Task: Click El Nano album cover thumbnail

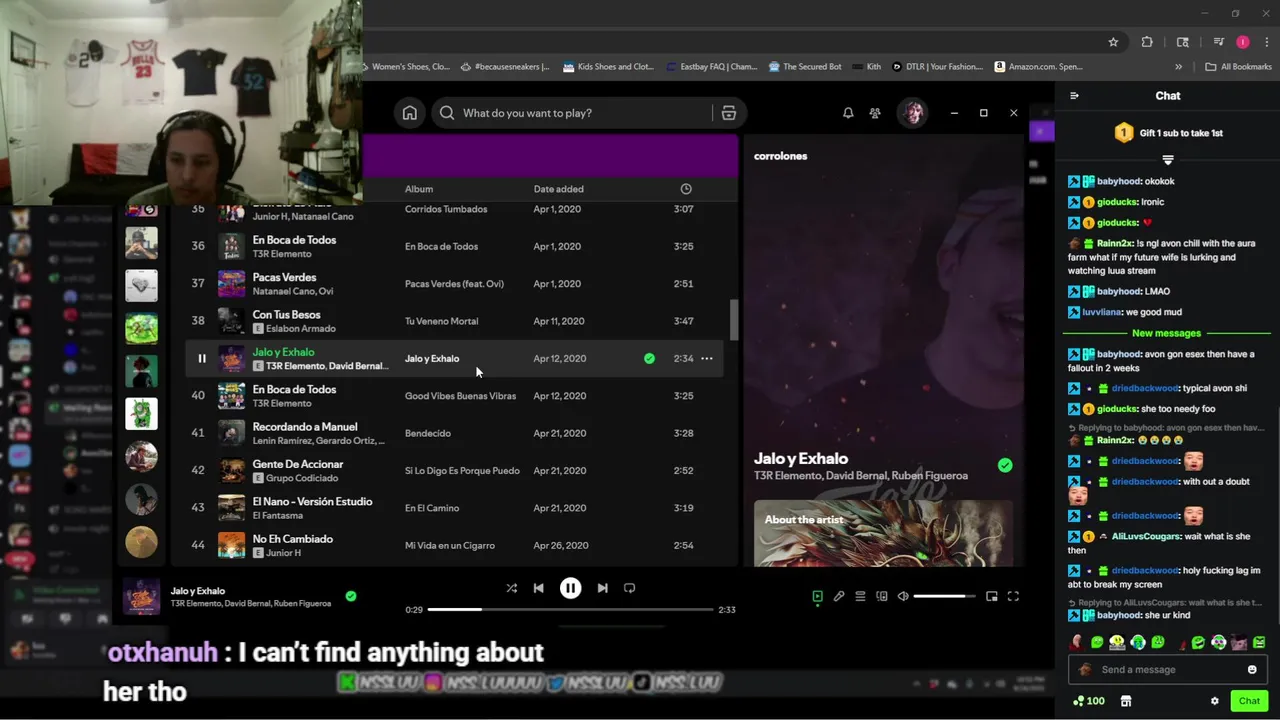Action: click(231, 508)
